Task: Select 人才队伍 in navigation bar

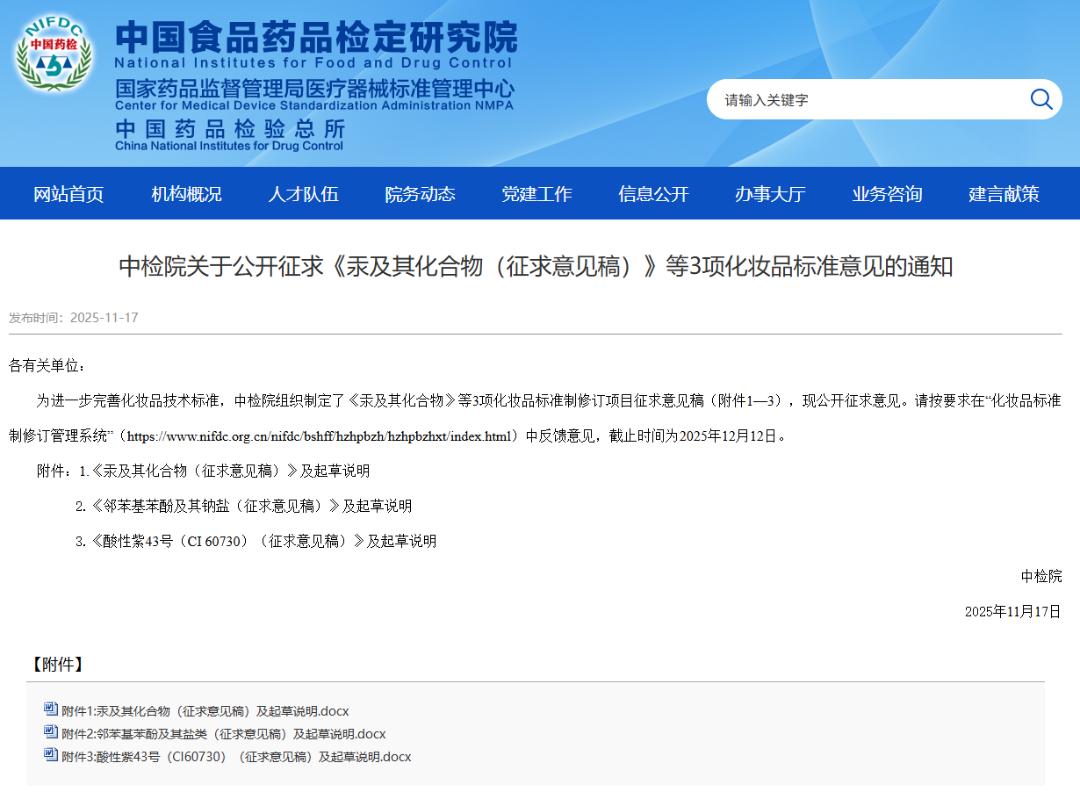Action: (303, 194)
